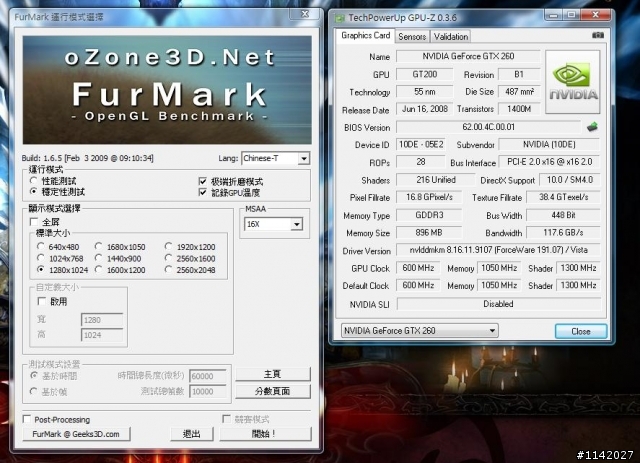640x463 pixels.
Task: Click the Release Date Jun 16, 2008 value
Action: pos(424,109)
